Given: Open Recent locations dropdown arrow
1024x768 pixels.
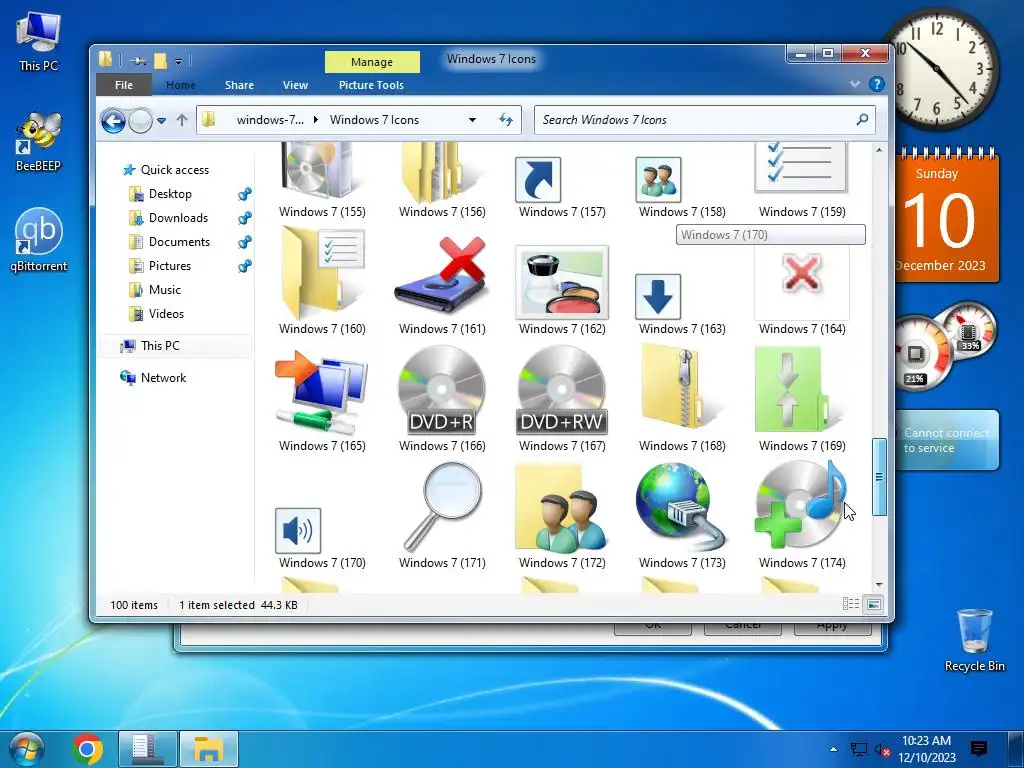Looking at the screenshot, I should (161, 121).
